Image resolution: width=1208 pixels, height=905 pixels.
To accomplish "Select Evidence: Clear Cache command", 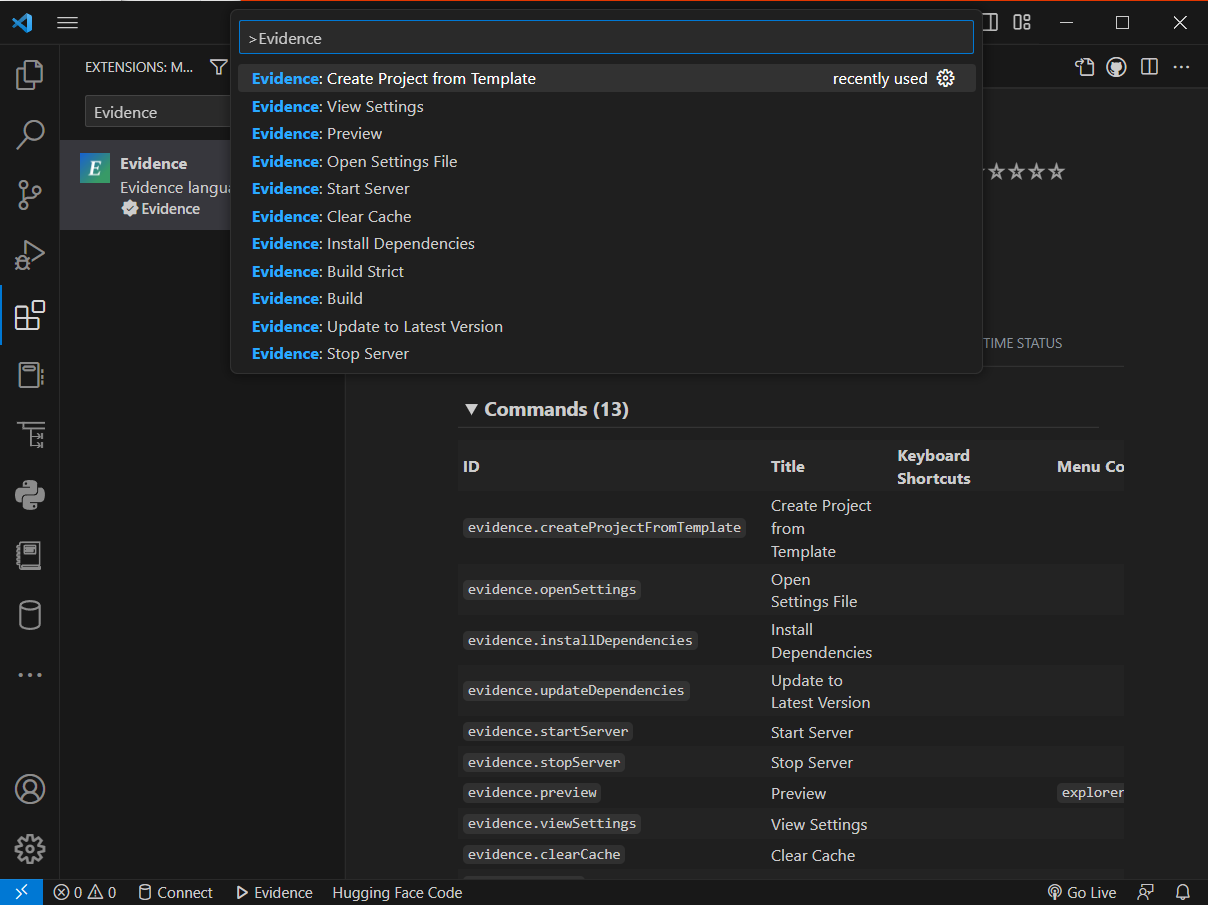I will (606, 216).
